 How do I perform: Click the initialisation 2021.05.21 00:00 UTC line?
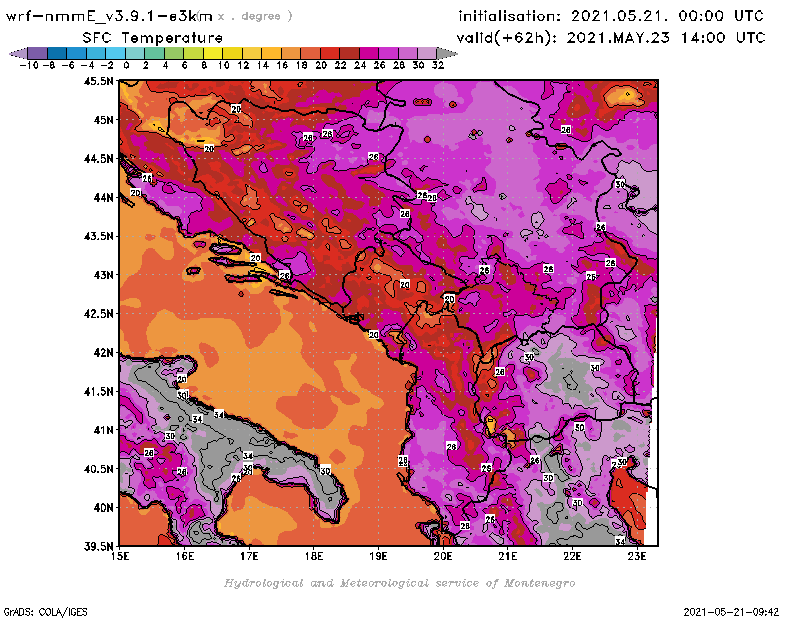pyautogui.click(x=611, y=16)
